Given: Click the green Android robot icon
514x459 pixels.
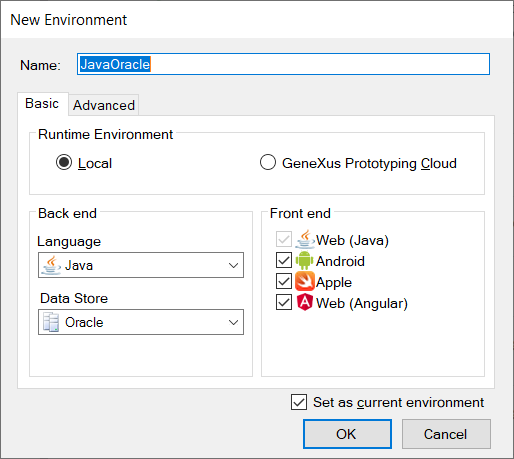Looking at the screenshot, I should 304,261.
